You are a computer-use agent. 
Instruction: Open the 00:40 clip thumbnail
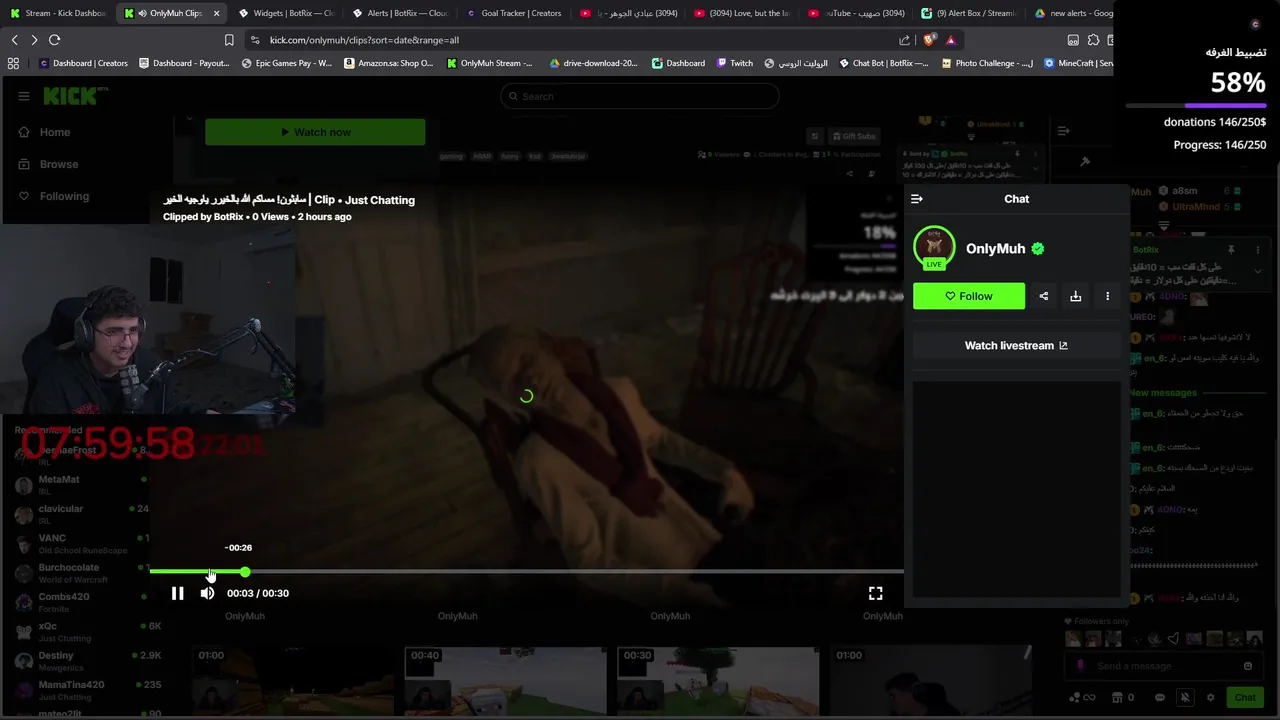click(506, 679)
